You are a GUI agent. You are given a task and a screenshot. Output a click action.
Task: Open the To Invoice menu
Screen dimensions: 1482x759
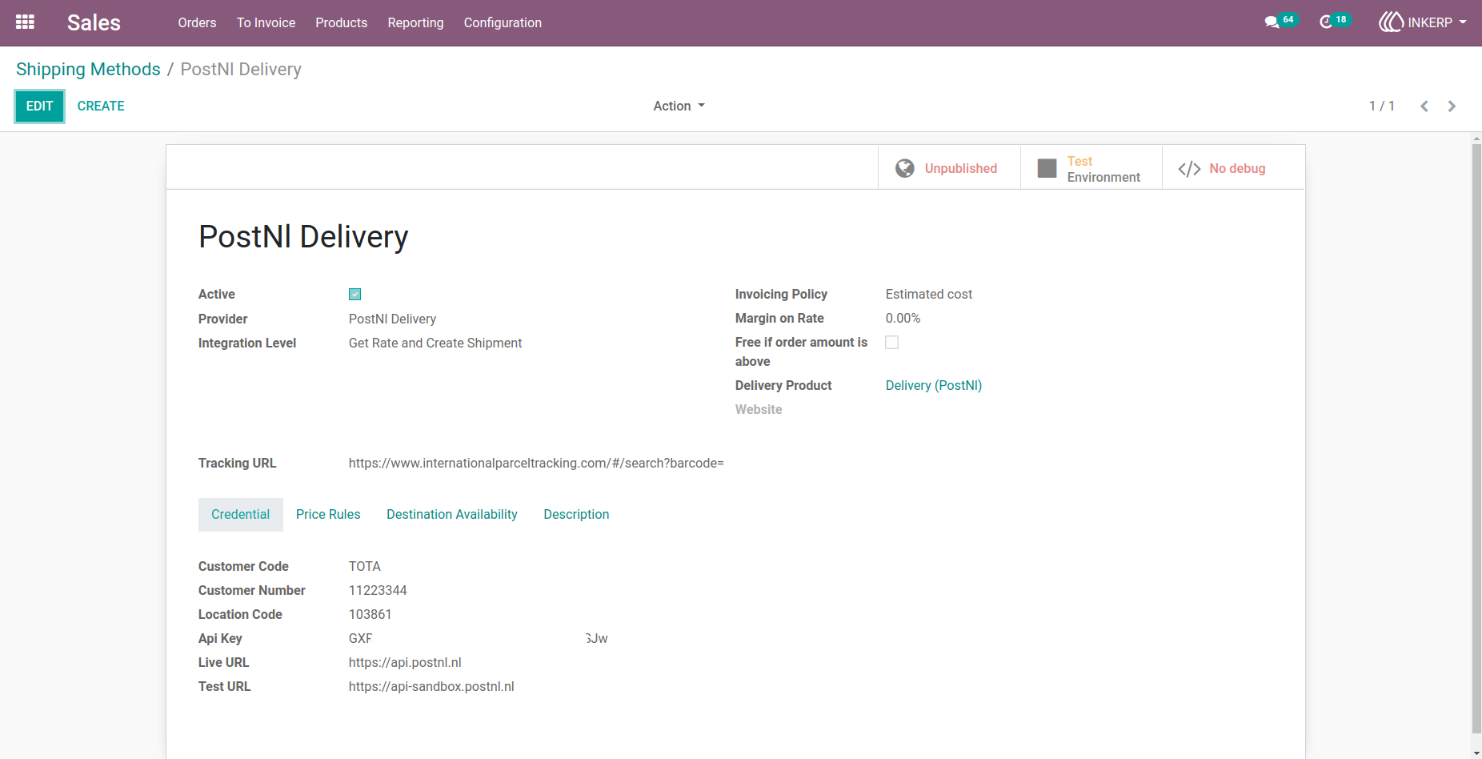266,22
